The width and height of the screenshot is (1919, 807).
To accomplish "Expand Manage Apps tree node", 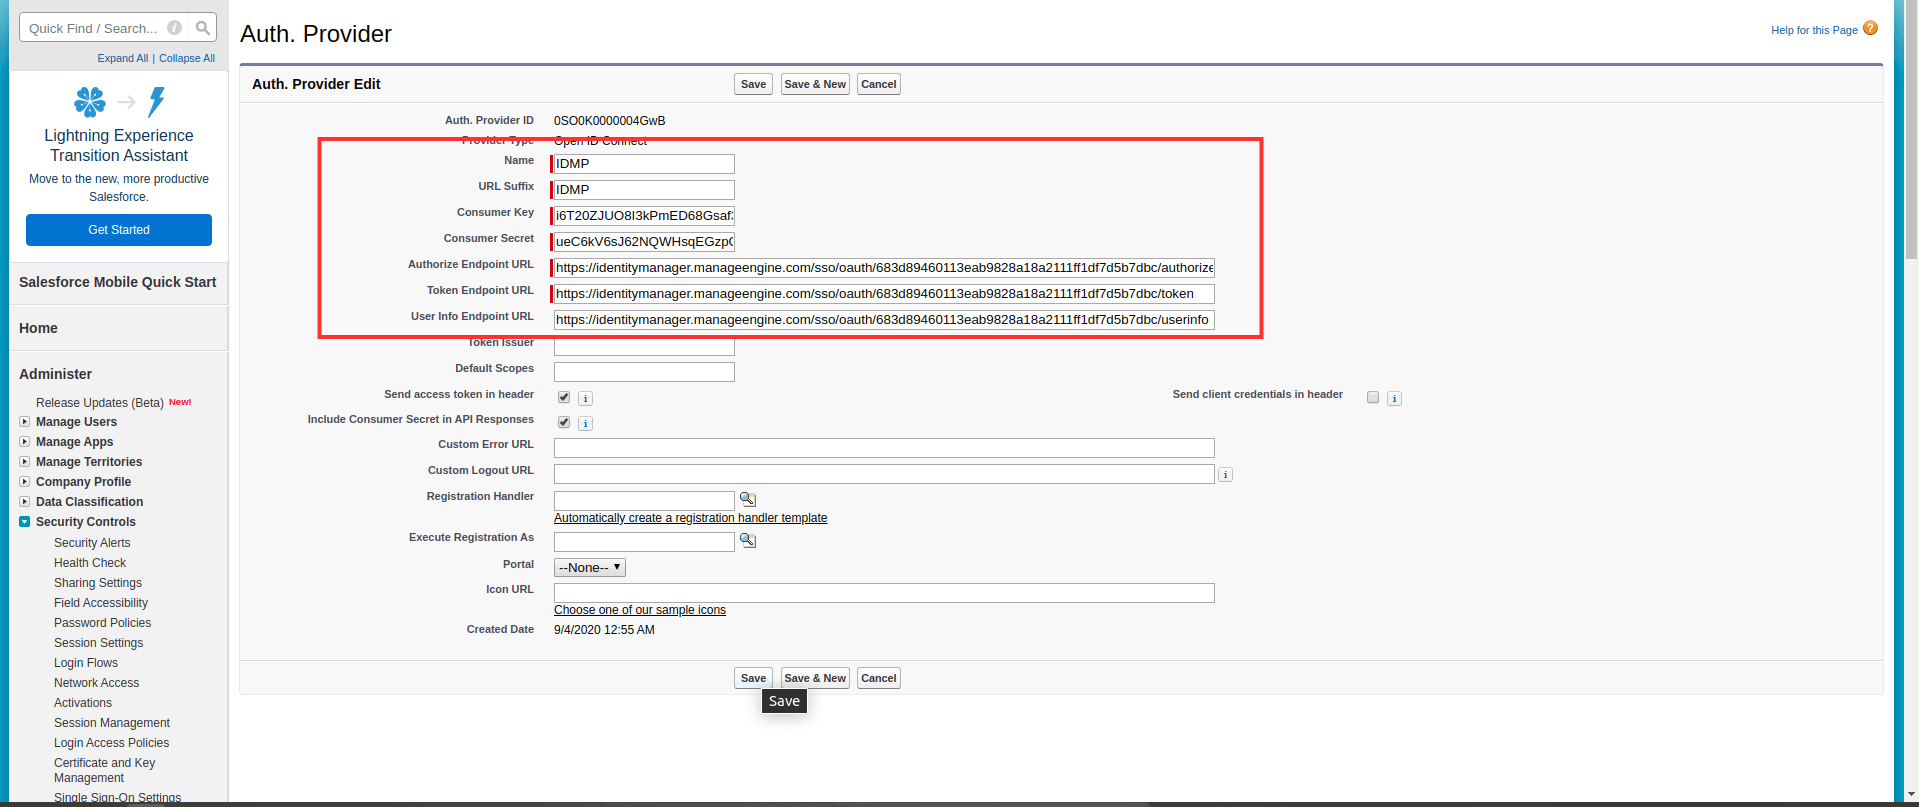I will [25, 442].
